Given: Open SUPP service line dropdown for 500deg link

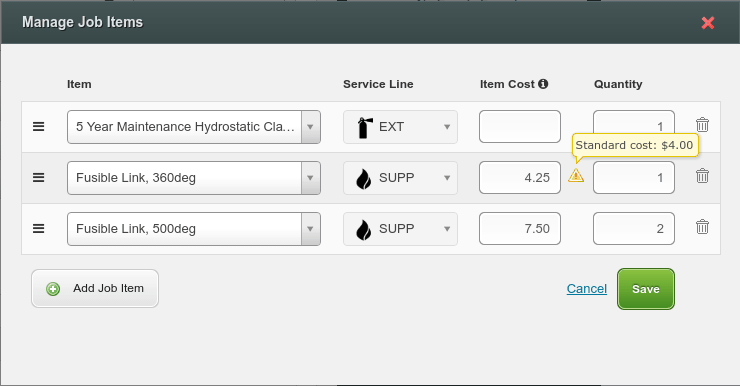Looking at the screenshot, I should point(400,229).
